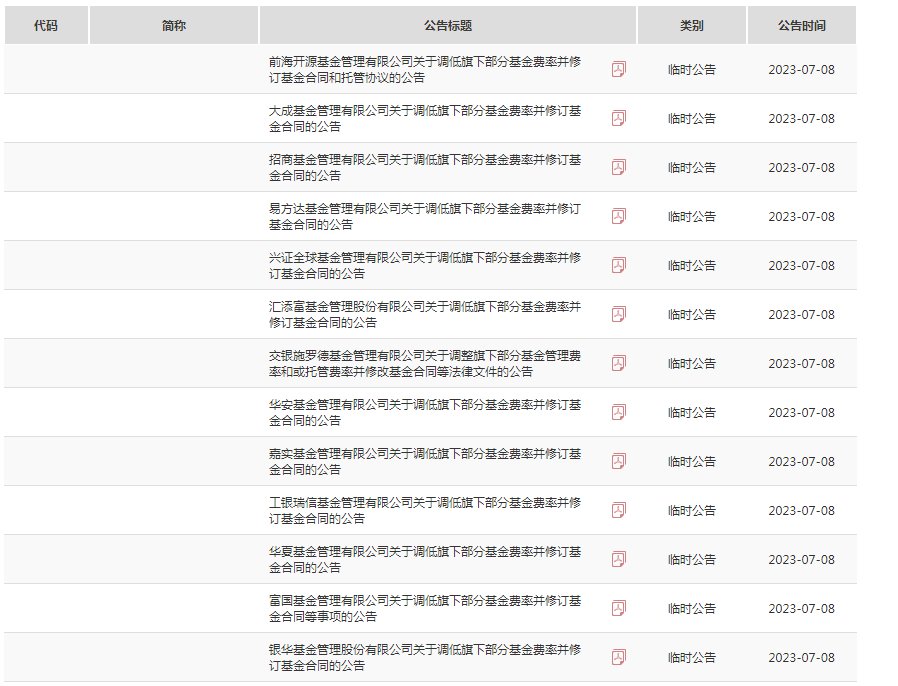Open 银华基金 fee reduction announcement link
The height and width of the screenshot is (686, 898).
[x=425, y=657]
